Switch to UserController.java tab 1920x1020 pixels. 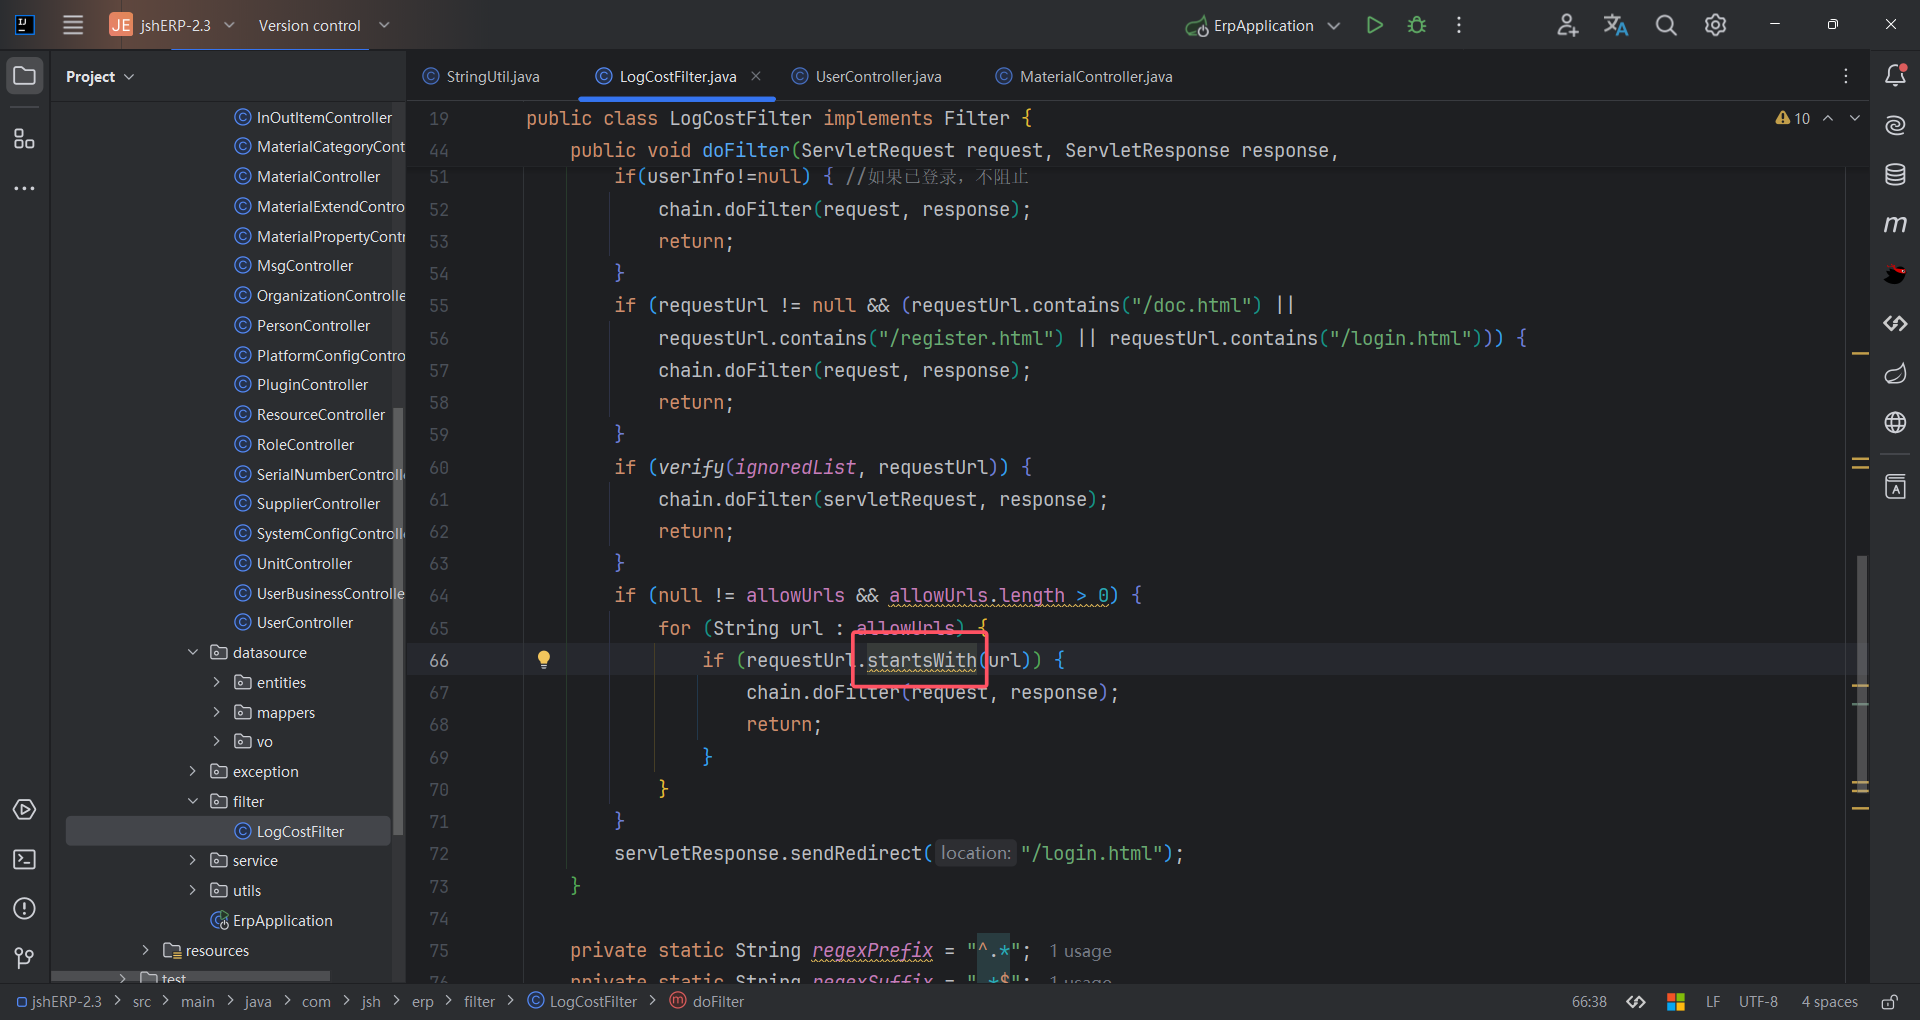866,76
